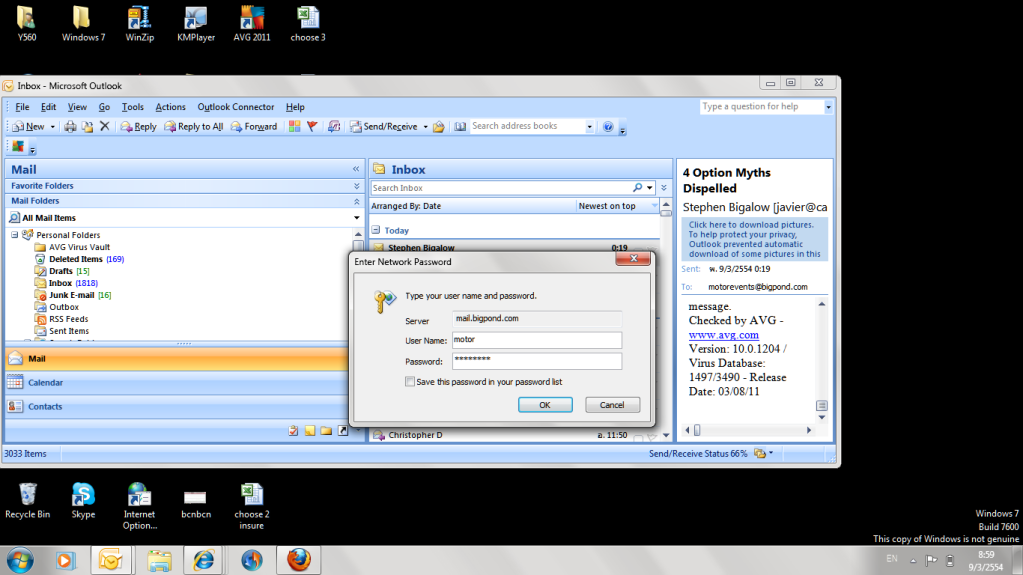Select the Drafts folder
1023x575 pixels.
61,271
